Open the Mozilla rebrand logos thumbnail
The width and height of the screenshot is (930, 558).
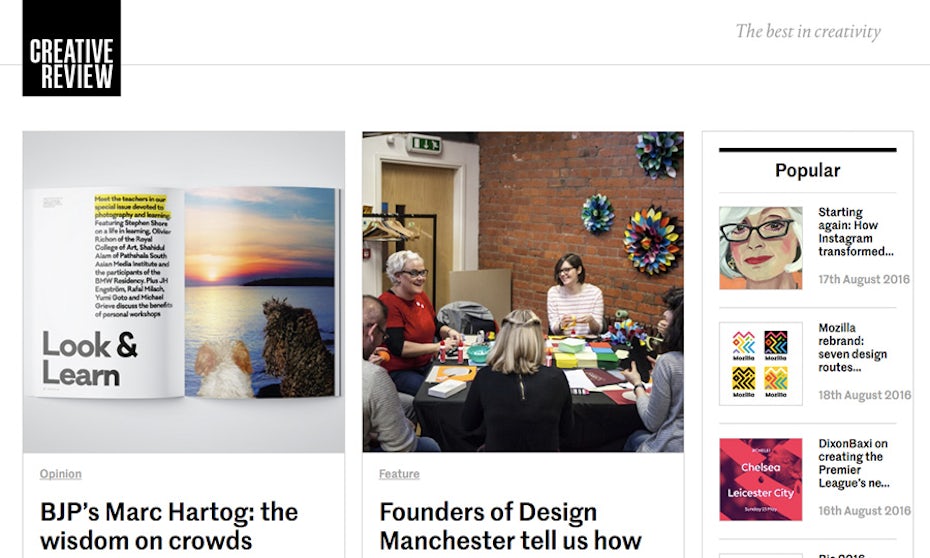pos(760,363)
